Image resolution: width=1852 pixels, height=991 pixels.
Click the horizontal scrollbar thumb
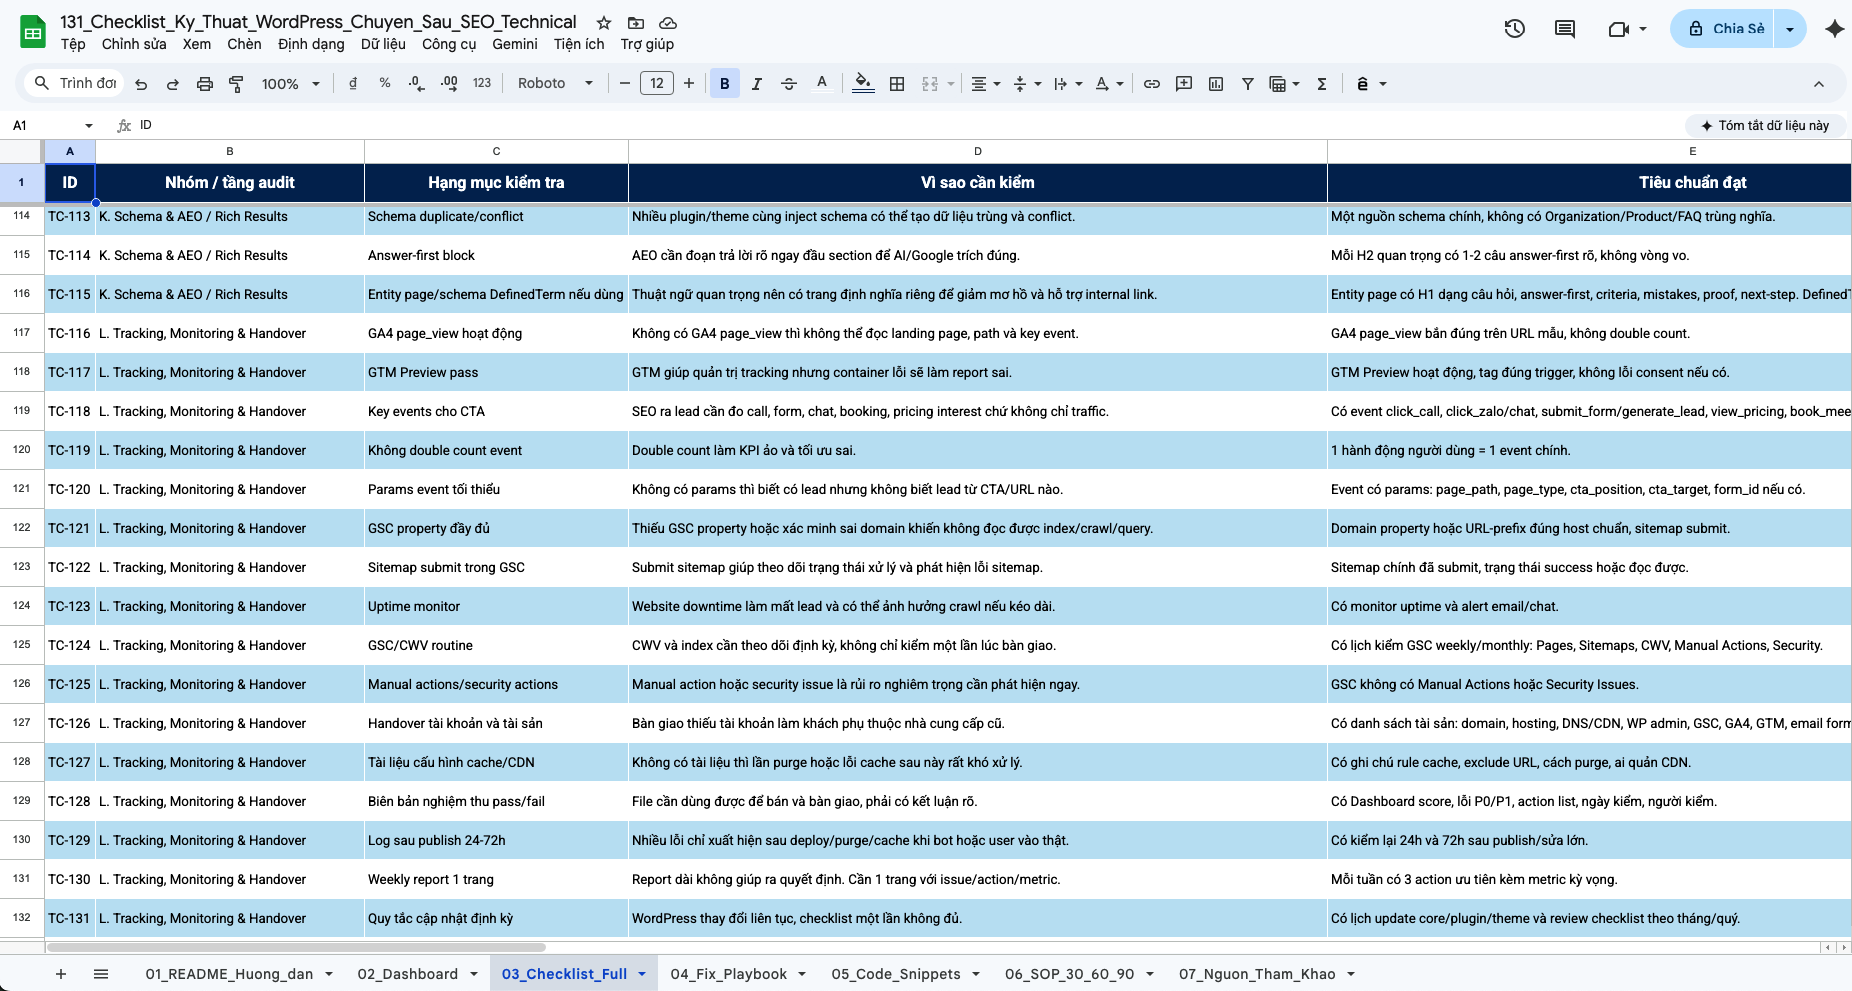(x=296, y=947)
